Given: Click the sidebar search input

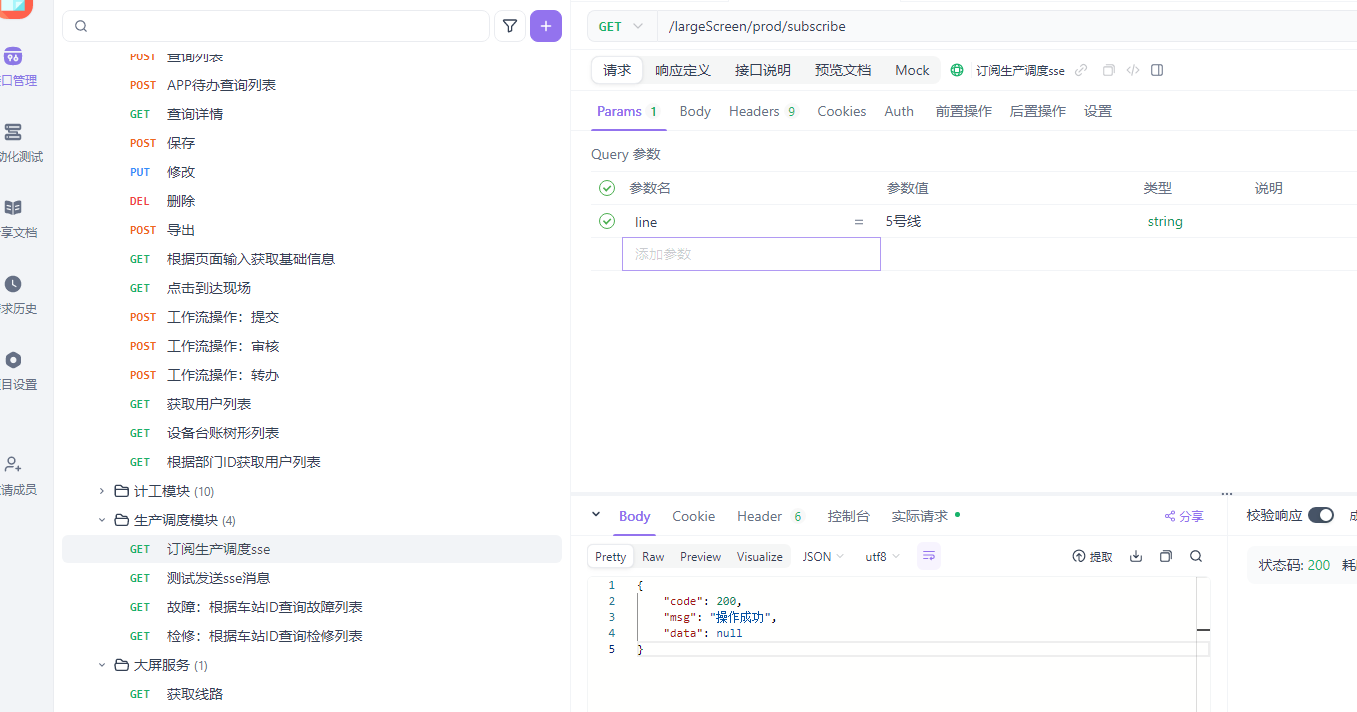Looking at the screenshot, I should point(276,26).
